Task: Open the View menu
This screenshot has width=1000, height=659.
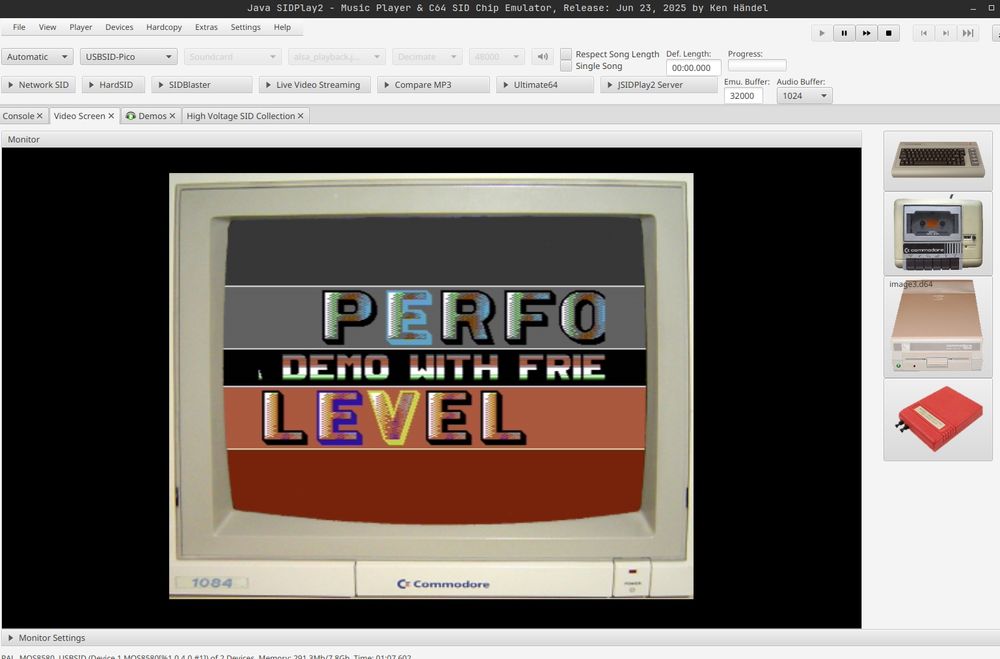Action: click(x=47, y=27)
